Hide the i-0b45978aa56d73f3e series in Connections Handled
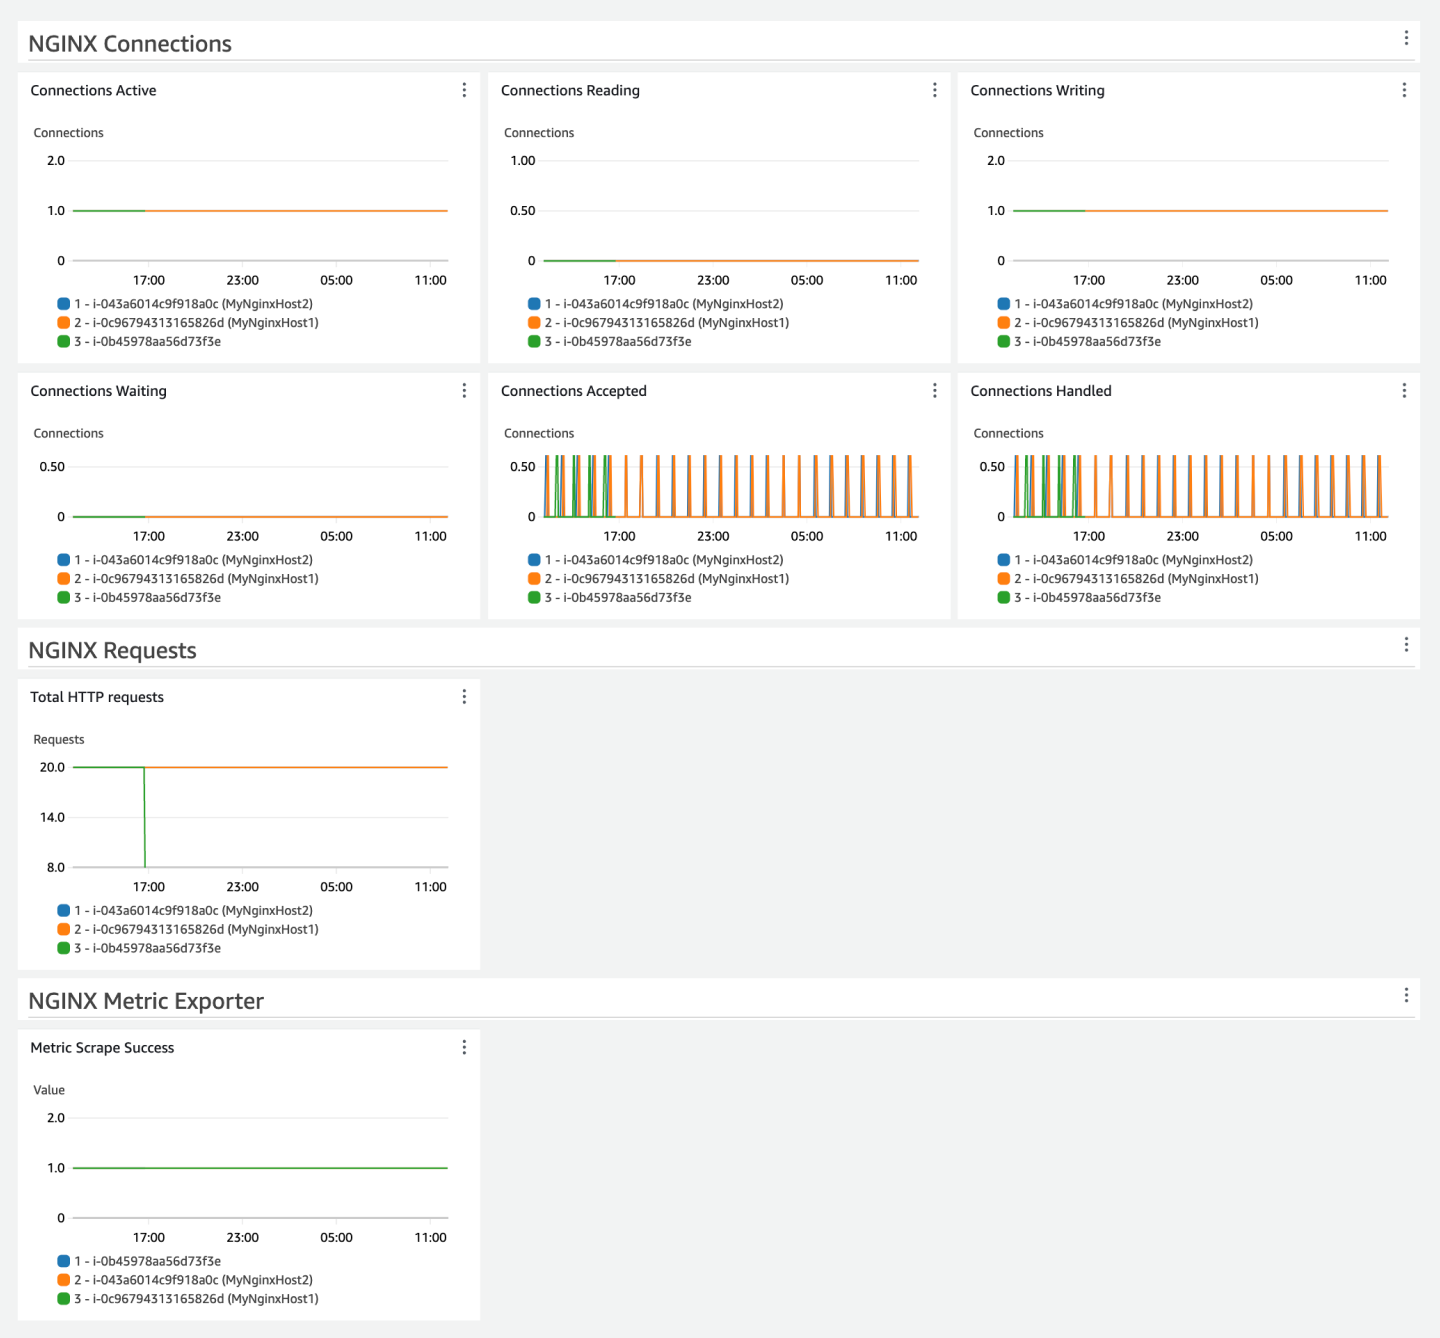The height and width of the screenshot is (1338, 1440). 1086,597
